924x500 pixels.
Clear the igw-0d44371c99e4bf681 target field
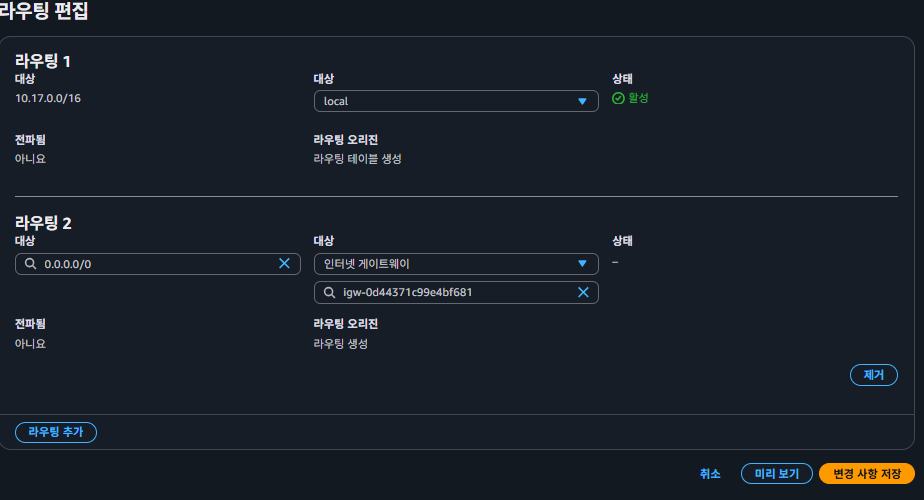(x=583, y=292)
